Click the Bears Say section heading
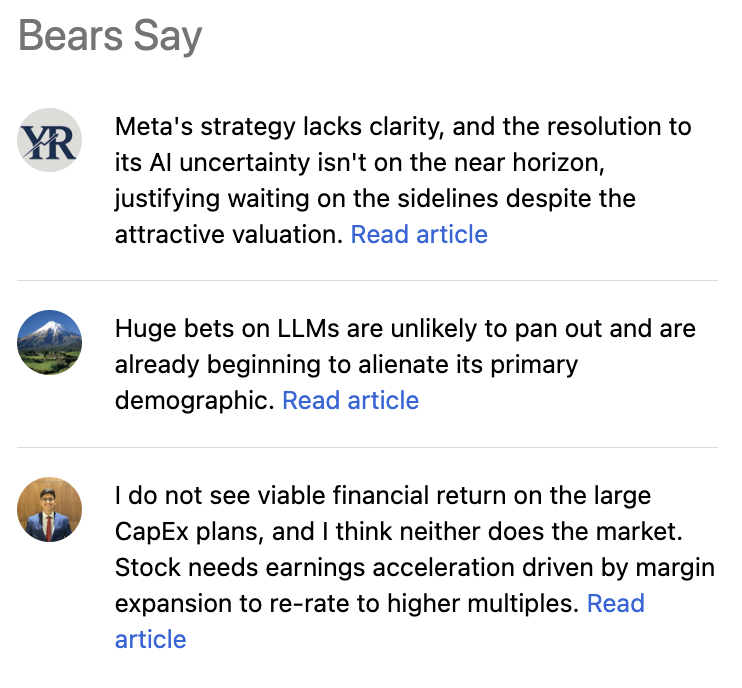Viewport: 742px width, 688px height. click(110, 36)
